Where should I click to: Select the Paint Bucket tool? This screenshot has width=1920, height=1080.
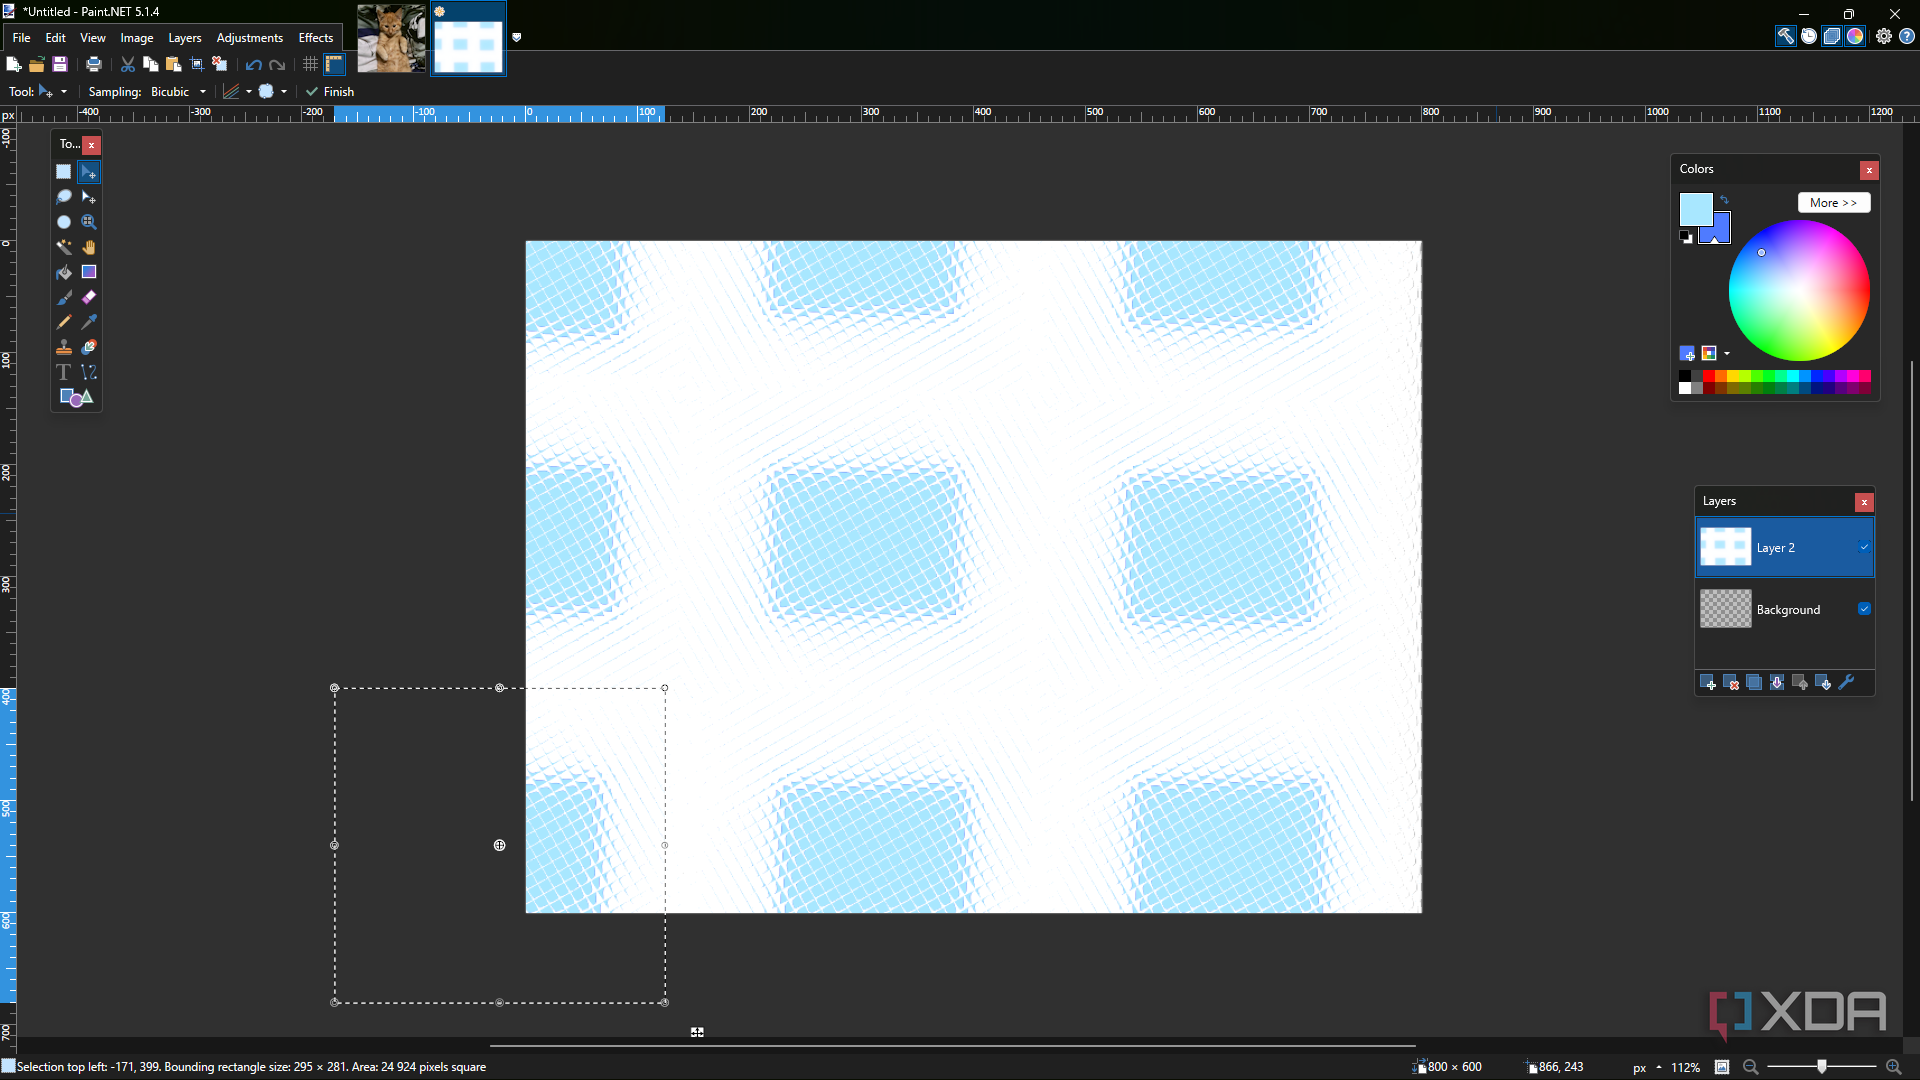coord(64,272)
